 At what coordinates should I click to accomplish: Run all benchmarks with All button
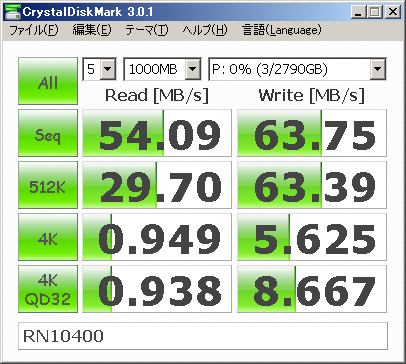[48, 81]
